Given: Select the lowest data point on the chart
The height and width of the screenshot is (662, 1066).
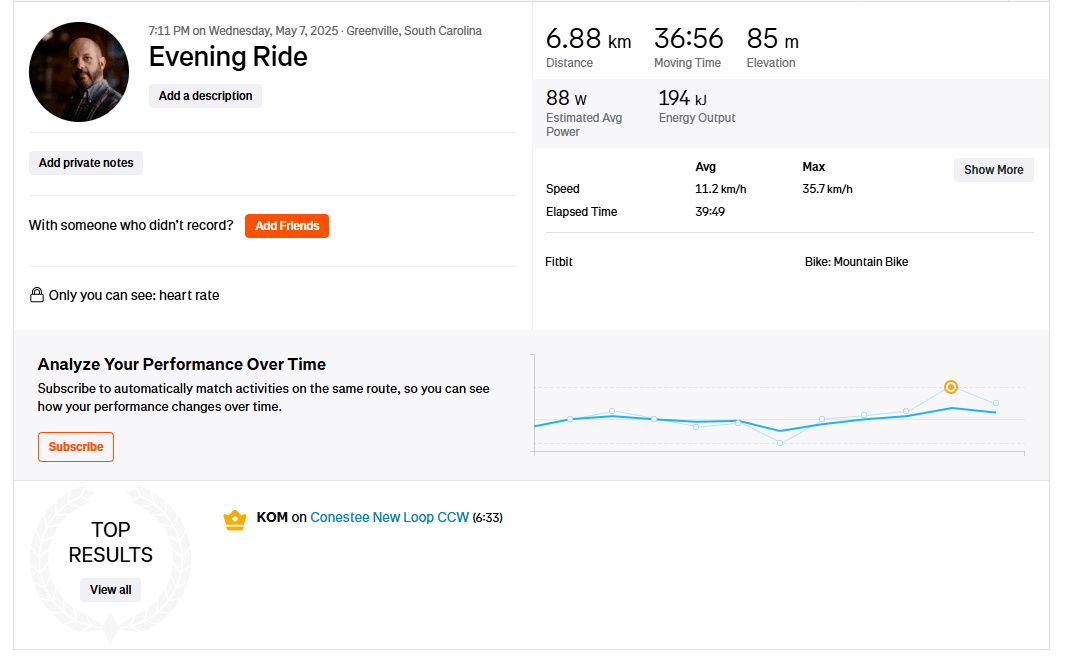Looking at the screenshot, I should click(780, 442).
